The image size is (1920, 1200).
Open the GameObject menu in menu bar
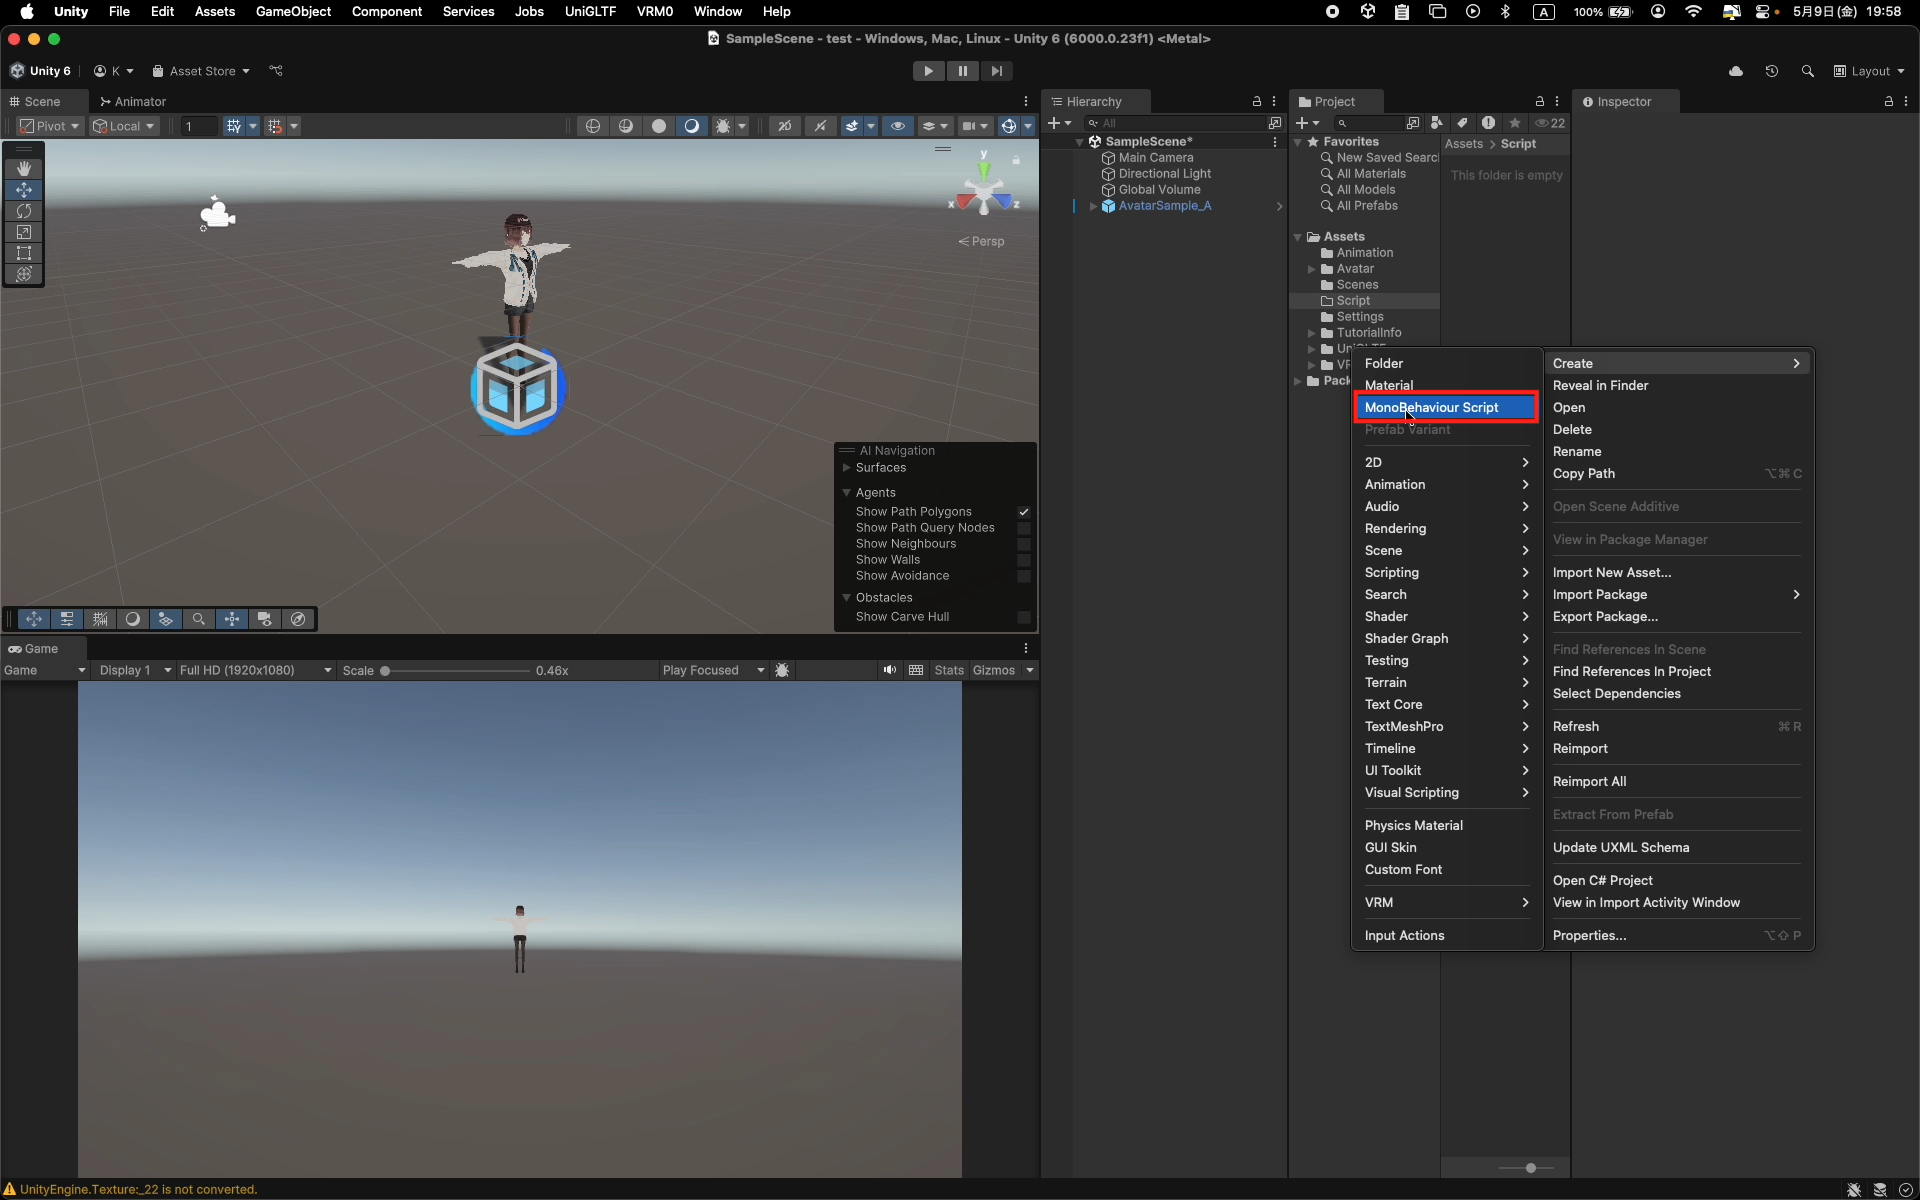[x=293, y=11]
